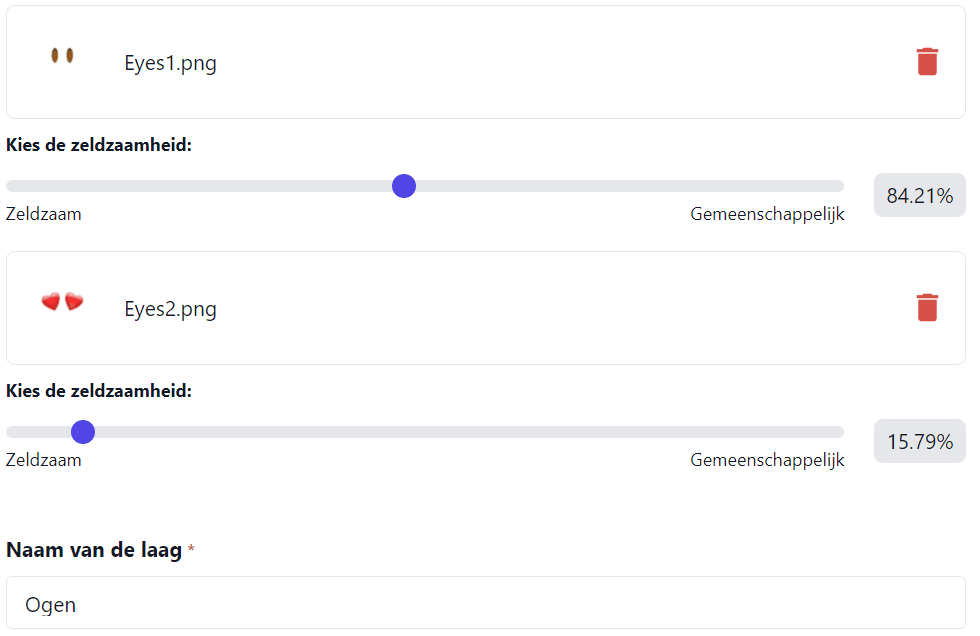Open the heart eyes thumbnail of Eyes2.png
980x636 pixels.
(x=62, y=301)
